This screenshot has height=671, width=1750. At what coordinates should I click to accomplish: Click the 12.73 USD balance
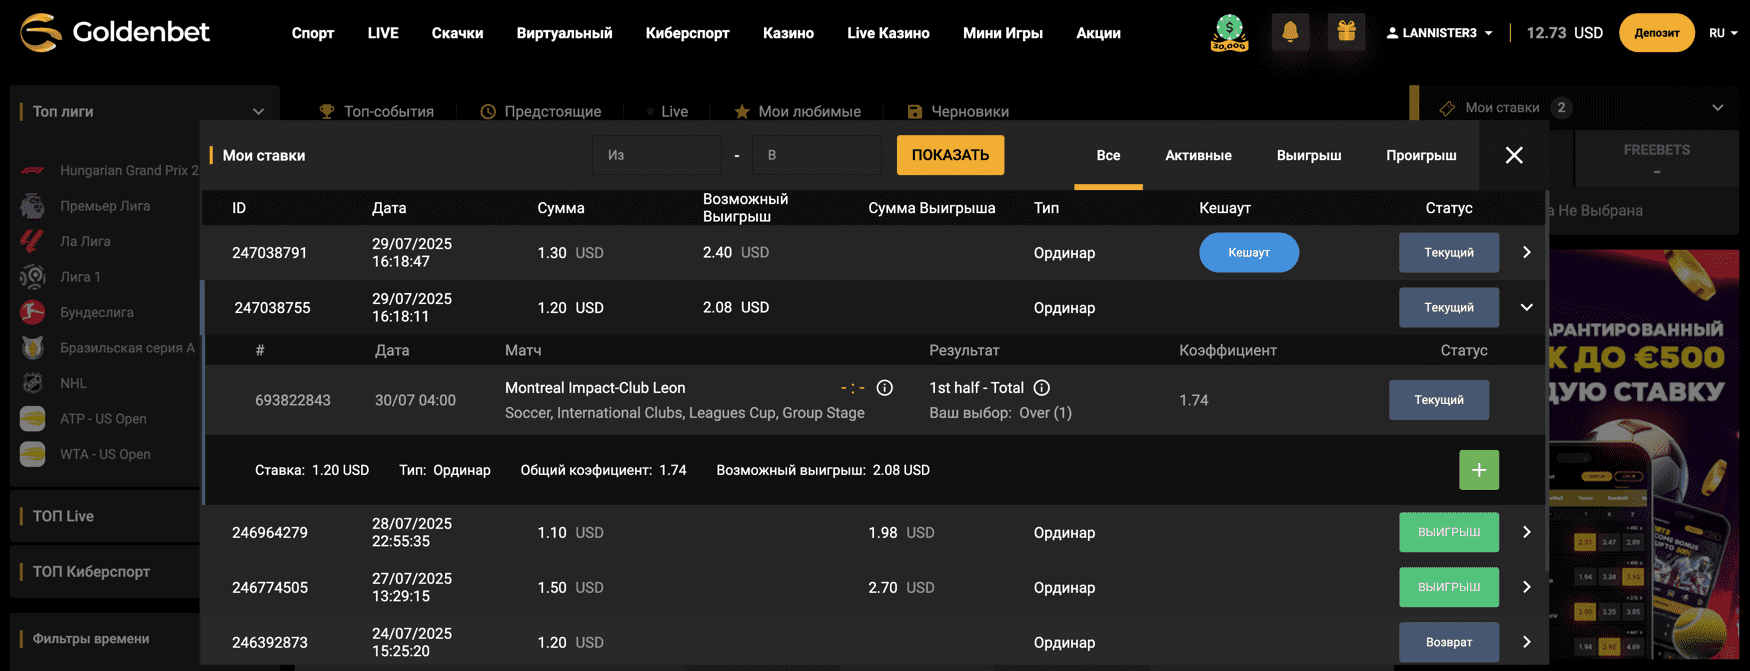point(1564,33)
